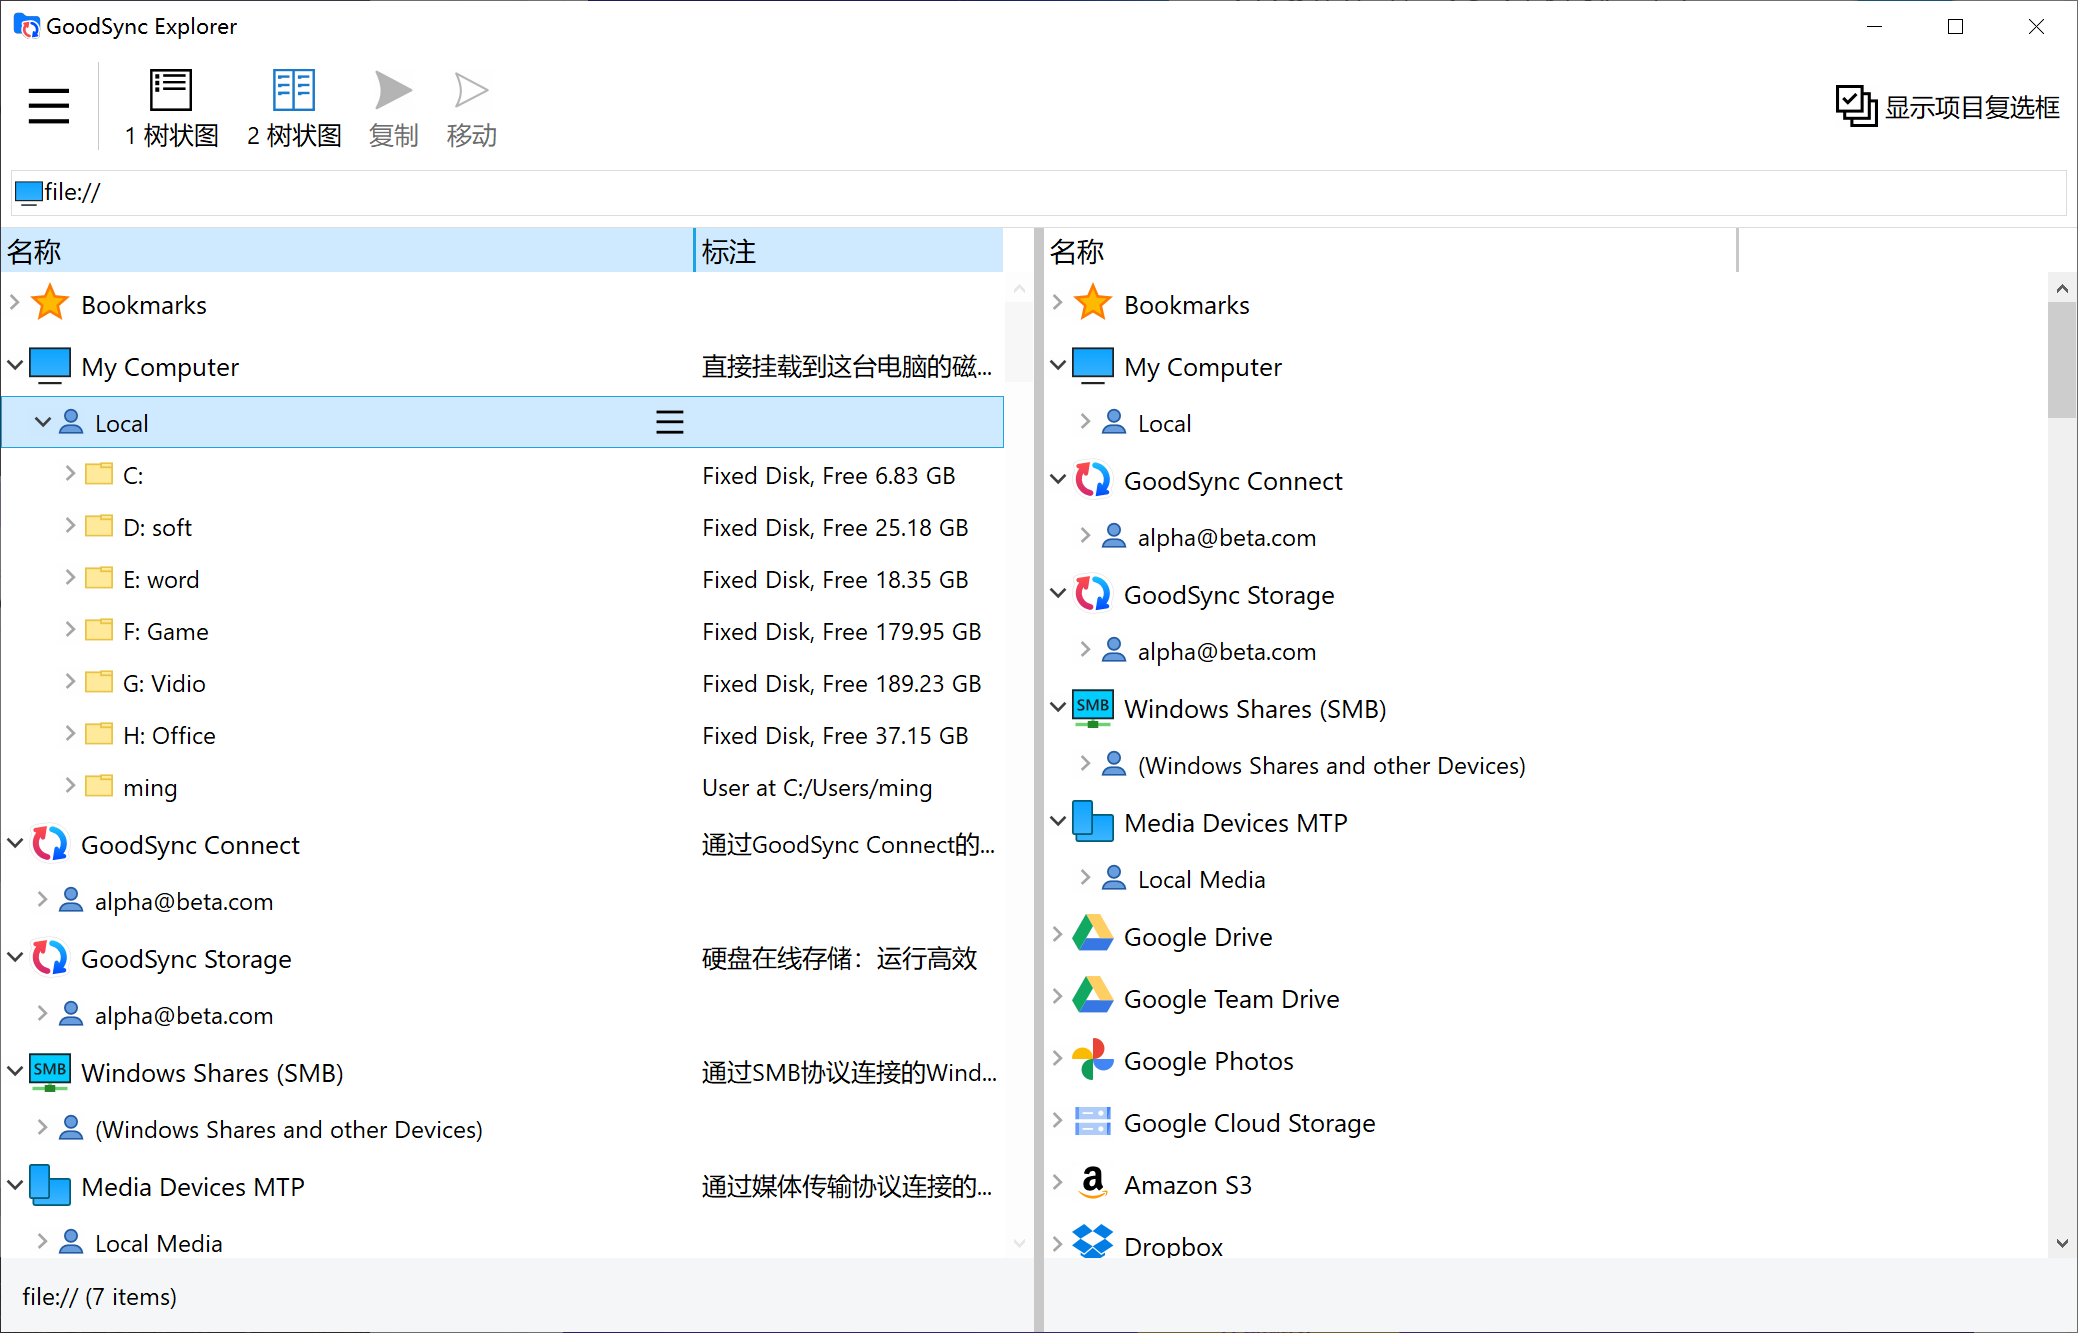Sort left pane by 名称 column
The height and width of the screenshot is (1333, 2078).
347,251
